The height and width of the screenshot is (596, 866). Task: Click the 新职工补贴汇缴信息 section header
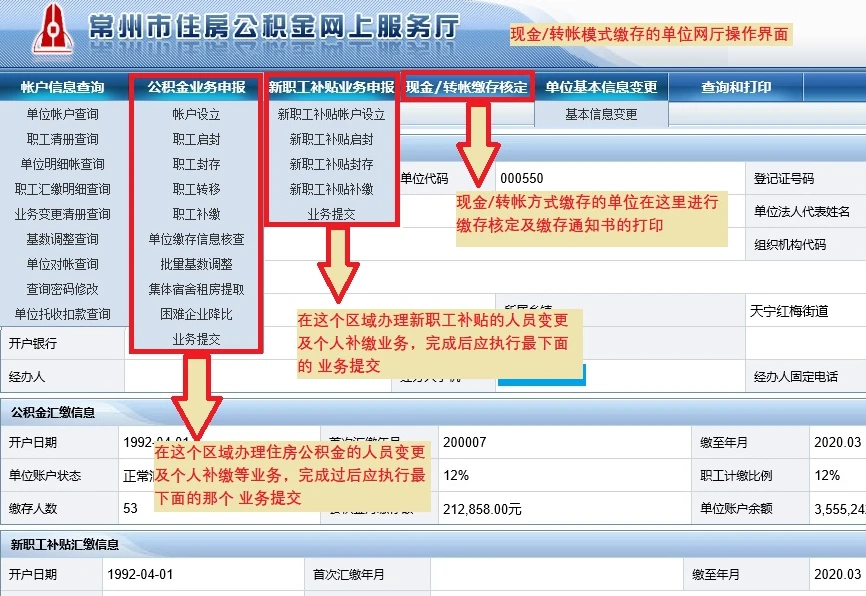pos(65,545)
